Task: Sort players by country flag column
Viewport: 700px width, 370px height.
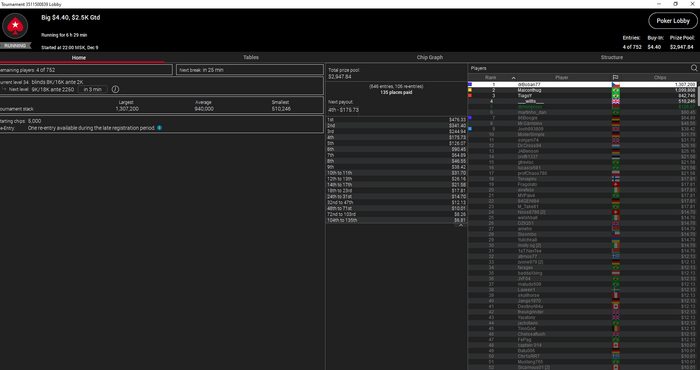Action: click(x=615, y=78)
